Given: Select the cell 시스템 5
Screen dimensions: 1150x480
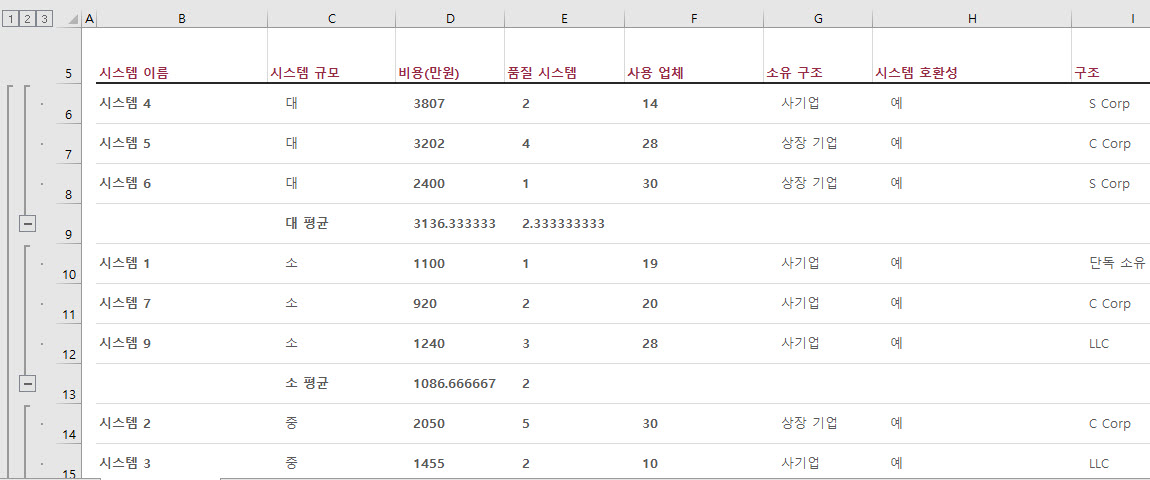Looking at the screenshot, I should (x=182, y=144).
